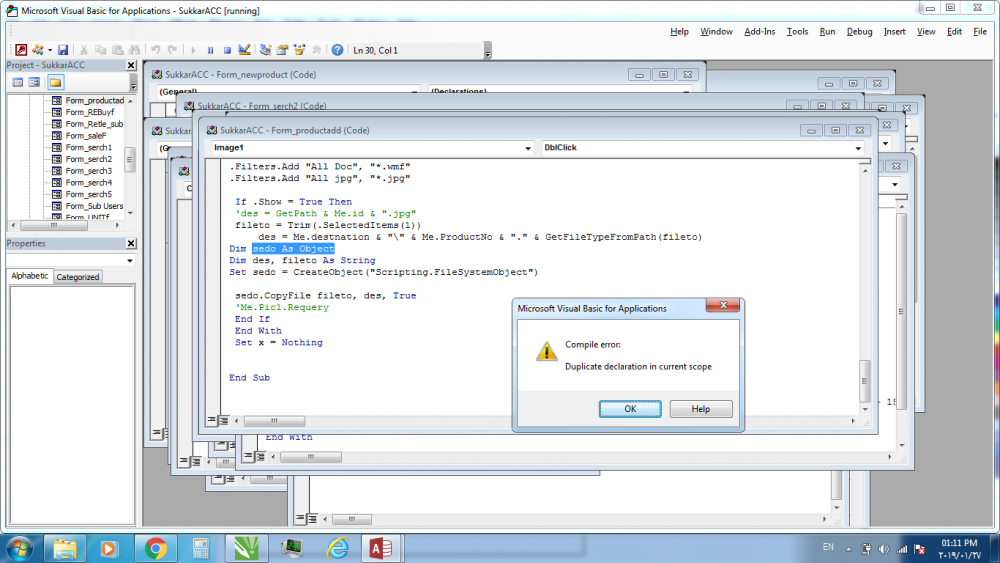Viewport: 1000px width, 563px height.
Task: Open the Add-Ins menu
Action: point(759,31)
